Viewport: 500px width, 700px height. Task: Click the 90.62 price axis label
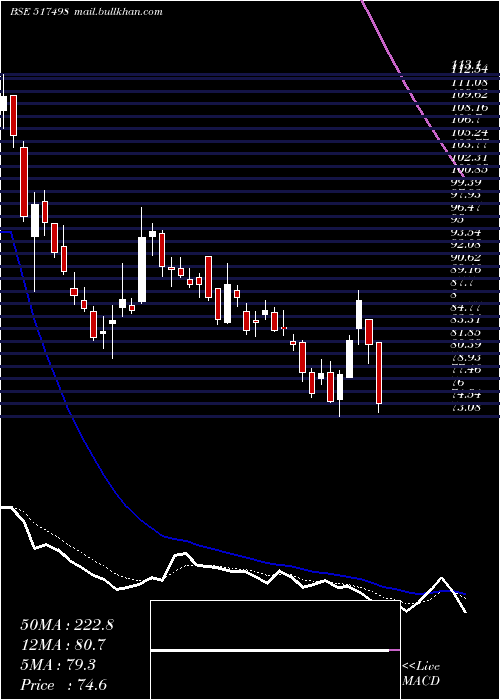[466, 258]
